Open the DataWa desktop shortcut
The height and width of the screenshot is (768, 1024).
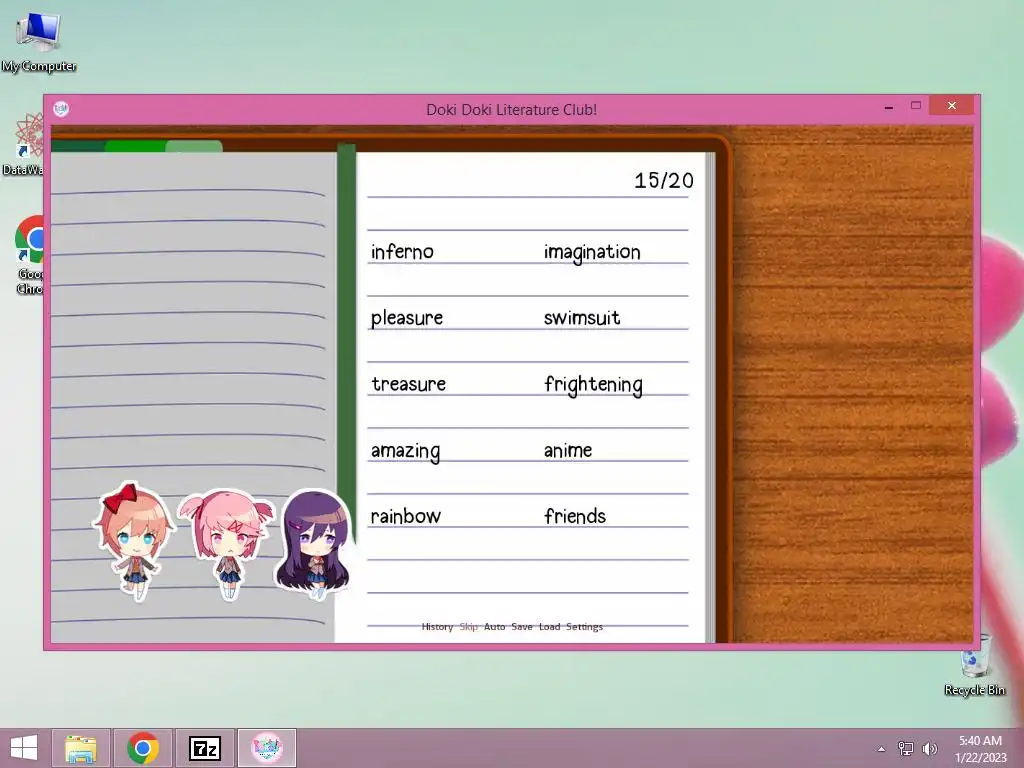[24, 144]
